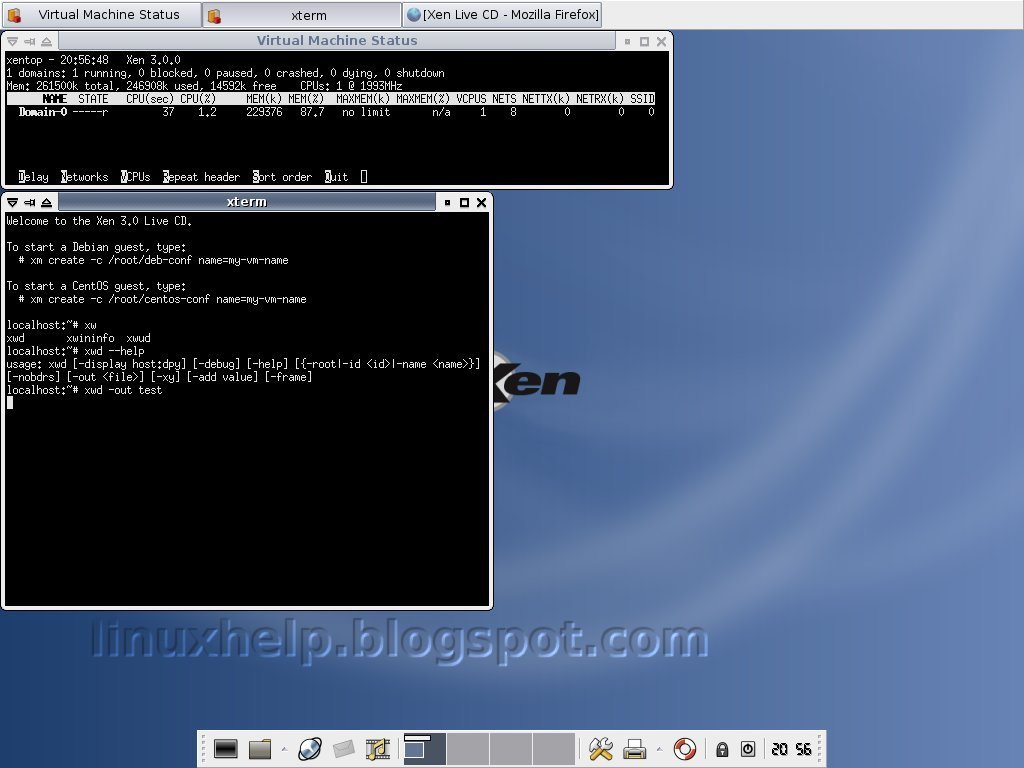Click the 'Networks' option in xentop footer
1024x768 pixels.
coord(84,177)
